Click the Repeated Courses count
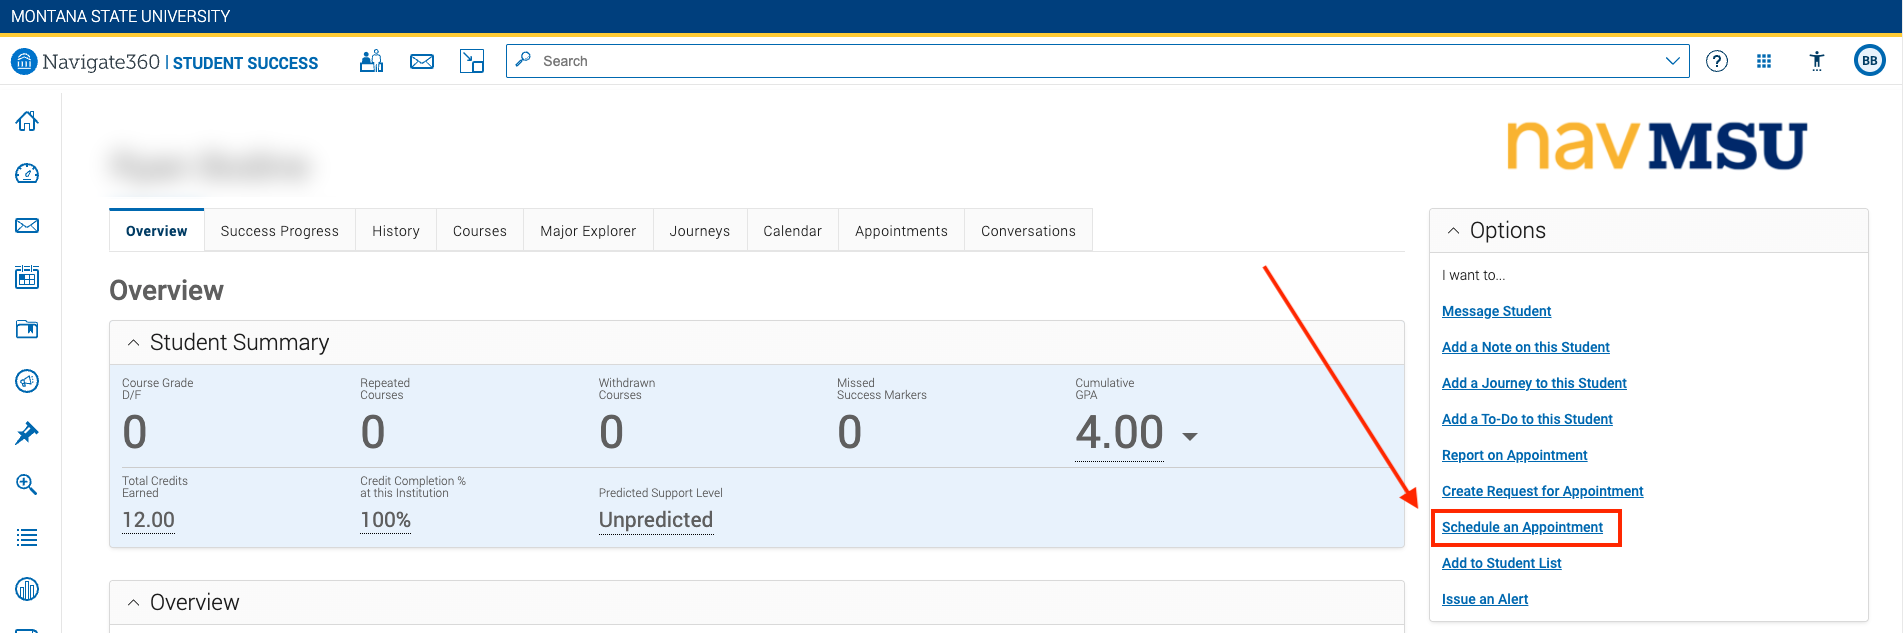Viewport: 1903px width, 633px height. coord(373,433)
